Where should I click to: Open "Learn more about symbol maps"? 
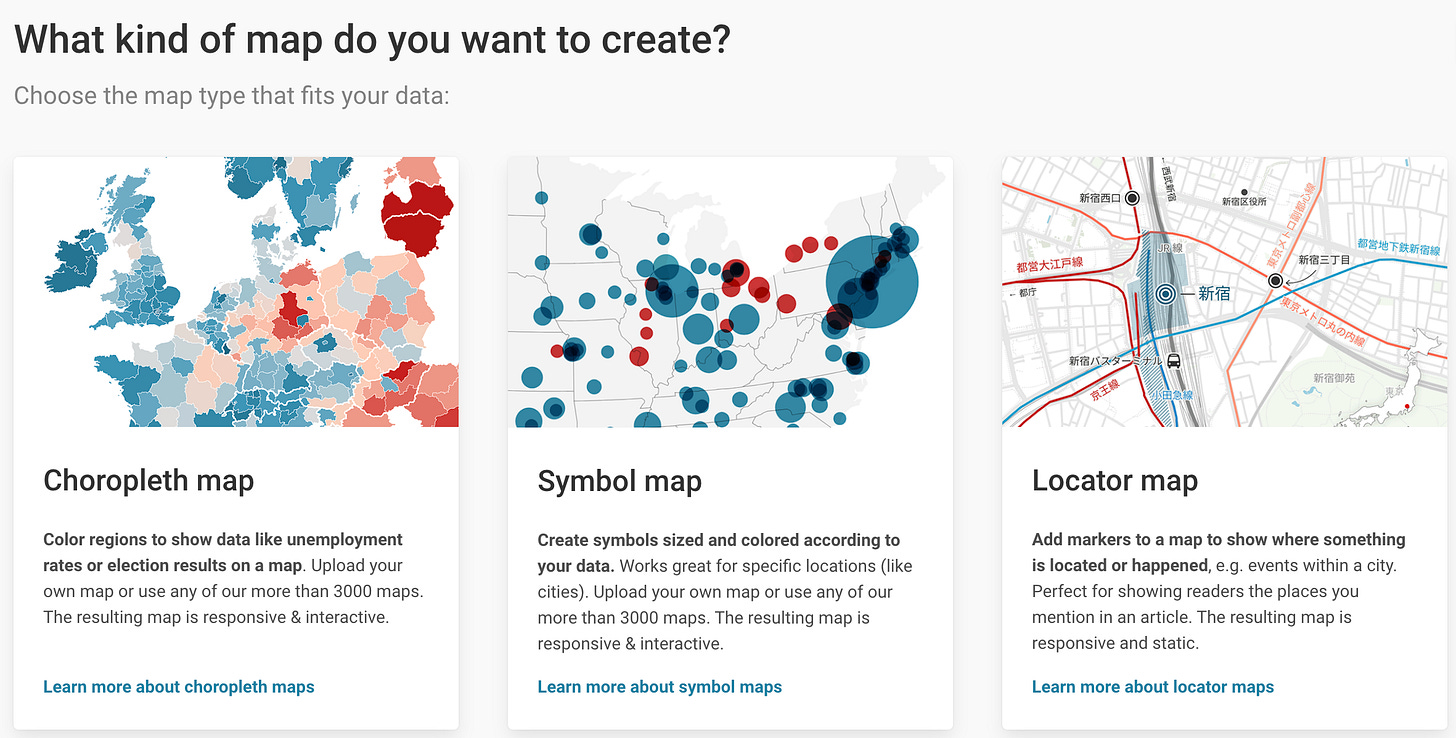pyautogui.click(x=659, y=687)
